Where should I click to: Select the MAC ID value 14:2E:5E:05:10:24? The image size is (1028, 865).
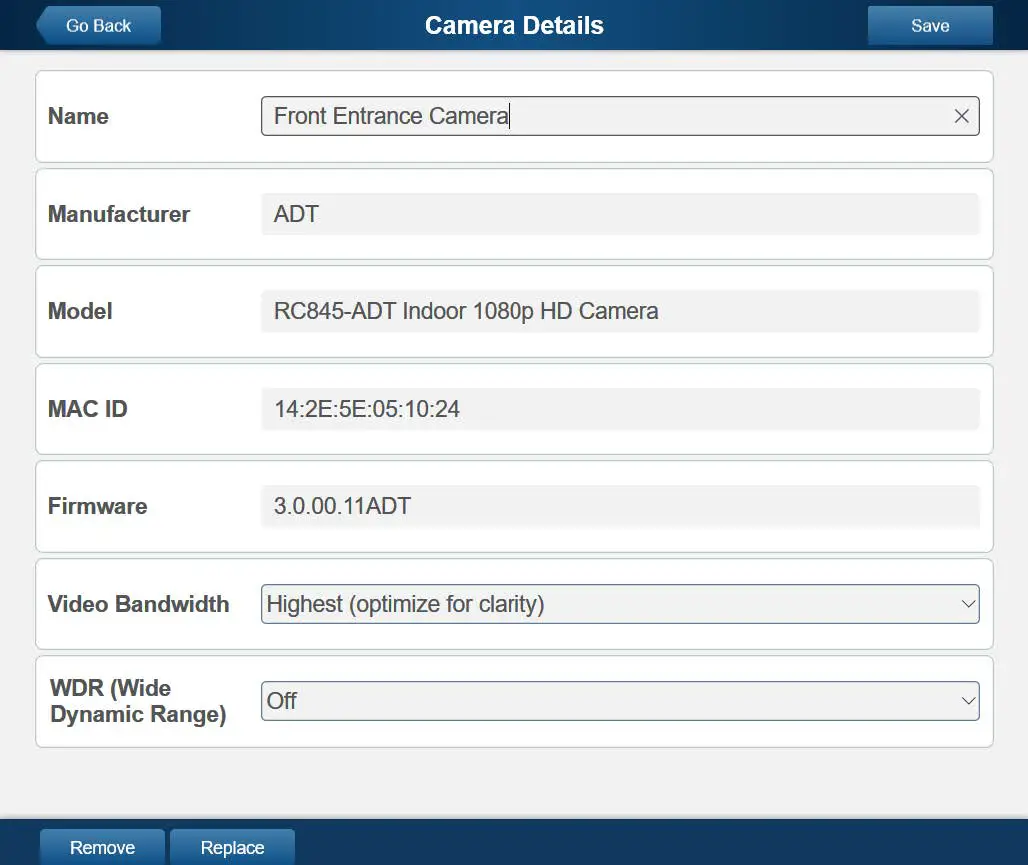(x=620, y=409)
